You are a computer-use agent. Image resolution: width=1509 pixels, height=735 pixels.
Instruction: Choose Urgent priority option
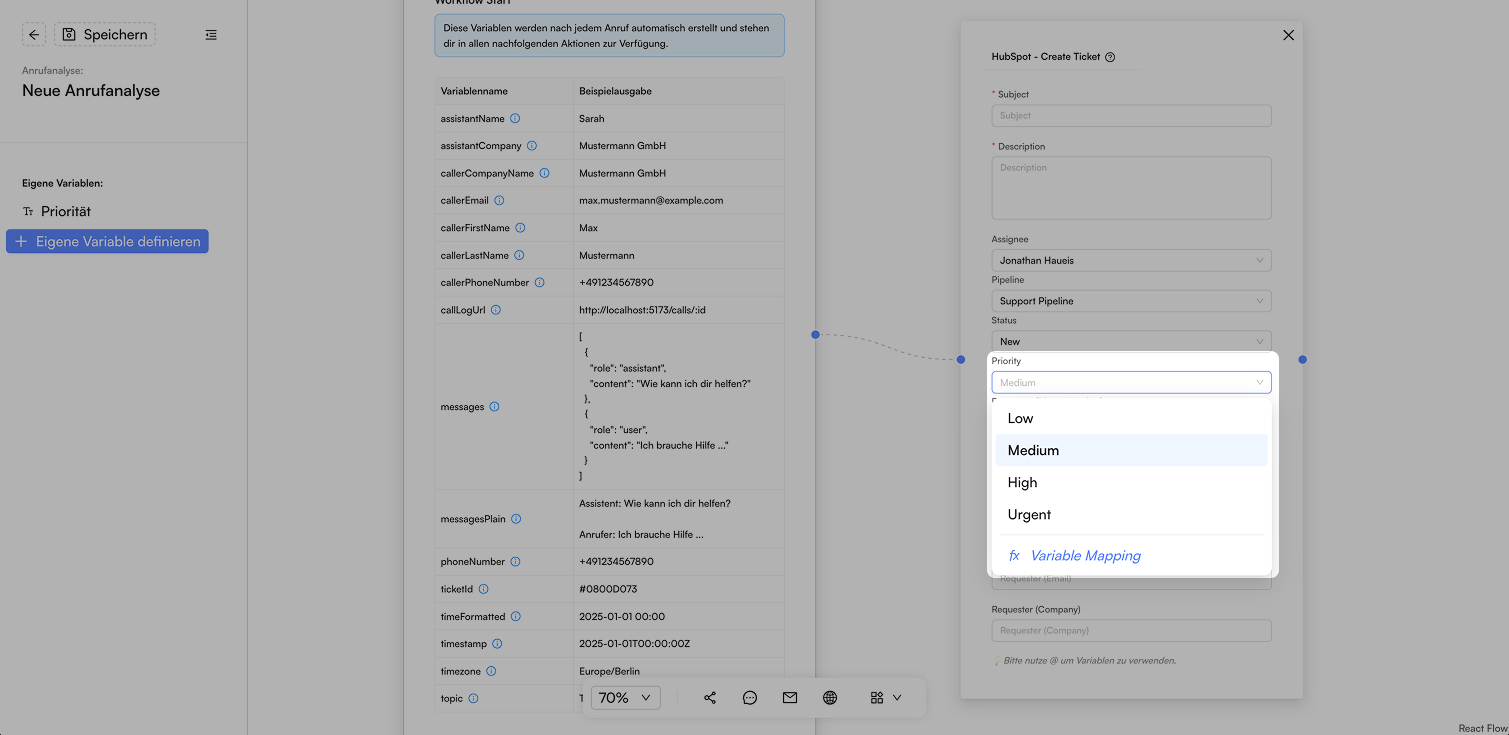1131,514
